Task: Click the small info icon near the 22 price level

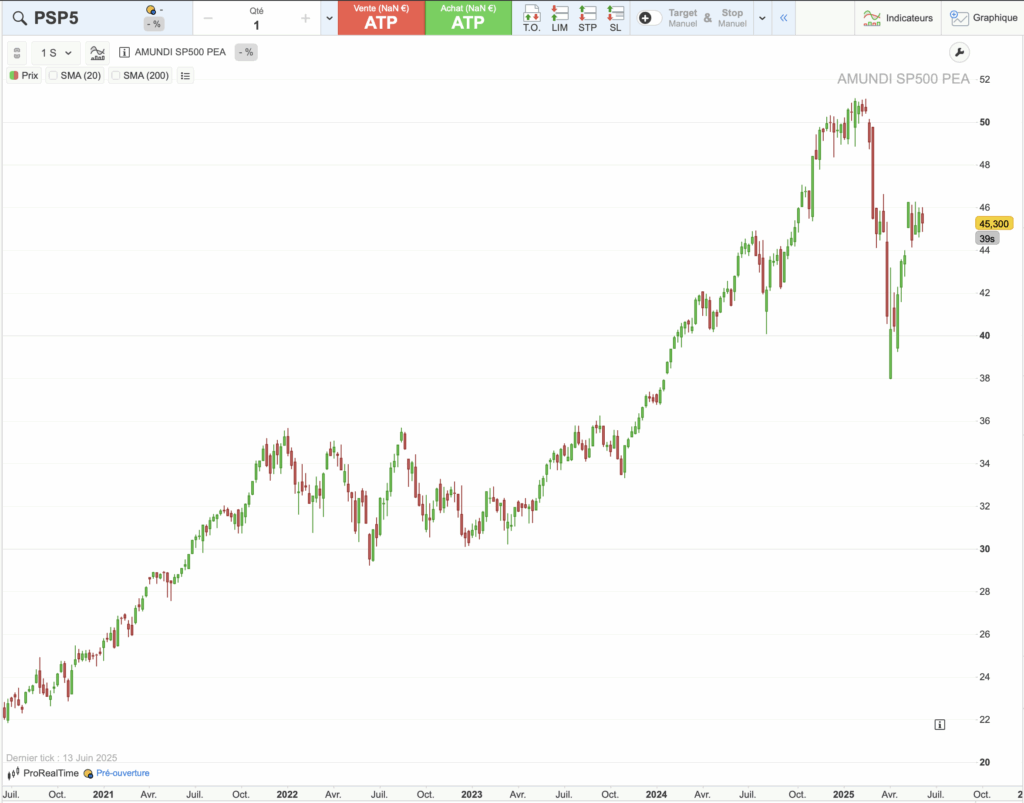Action: pyautogui.click(x=940, y=725)
